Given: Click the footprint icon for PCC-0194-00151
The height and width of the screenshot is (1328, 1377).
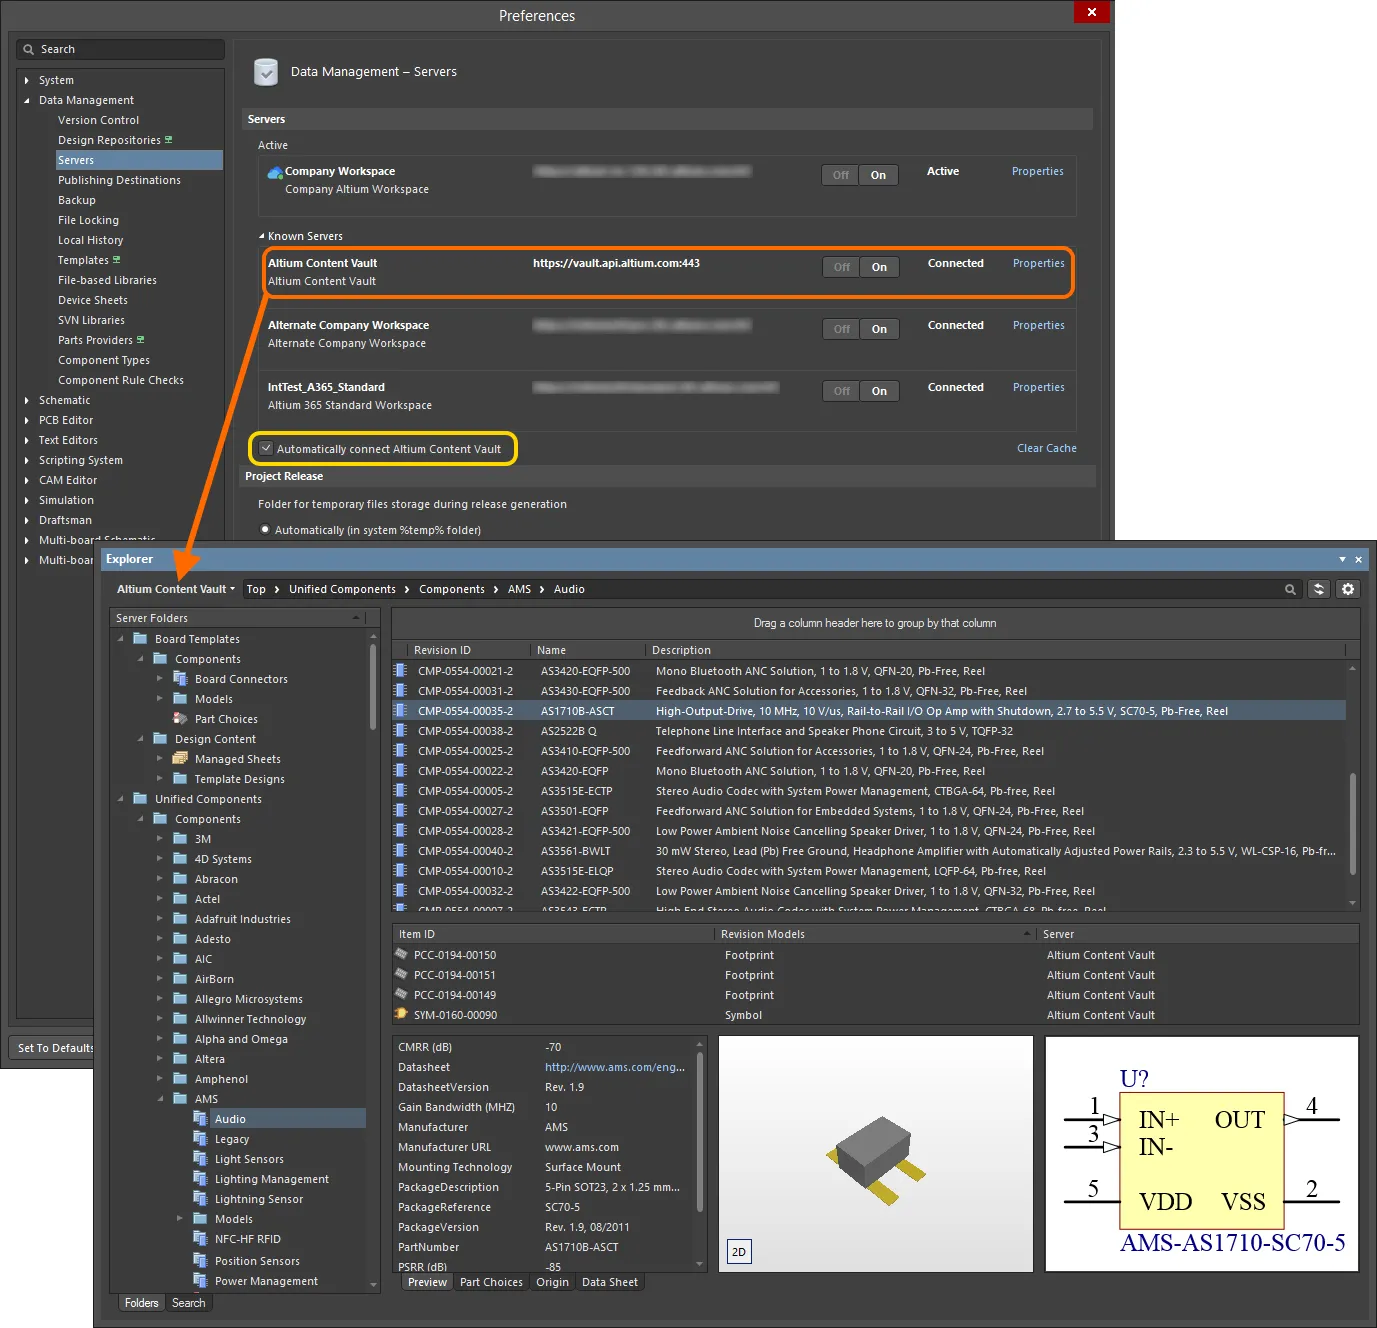Looking at the screenshot, I should (401, 974).
